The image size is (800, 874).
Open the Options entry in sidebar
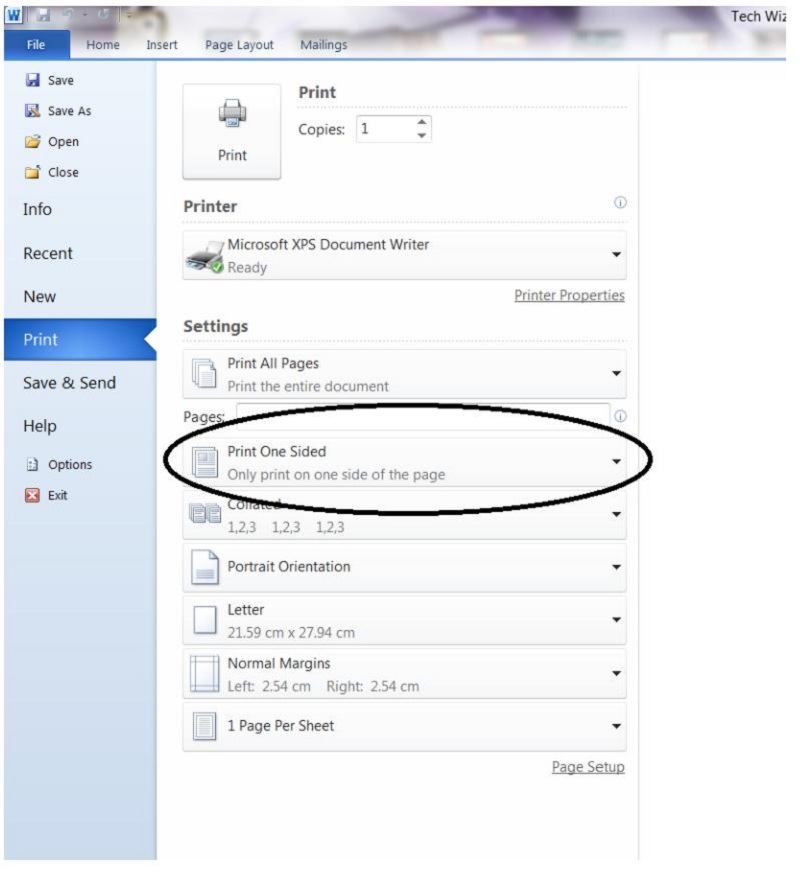pos(59,464)
